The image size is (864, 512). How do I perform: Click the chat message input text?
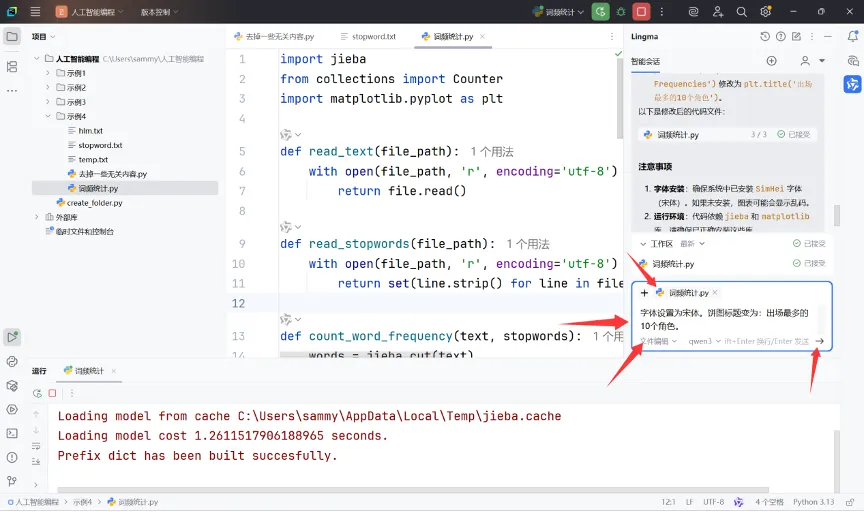724,319
